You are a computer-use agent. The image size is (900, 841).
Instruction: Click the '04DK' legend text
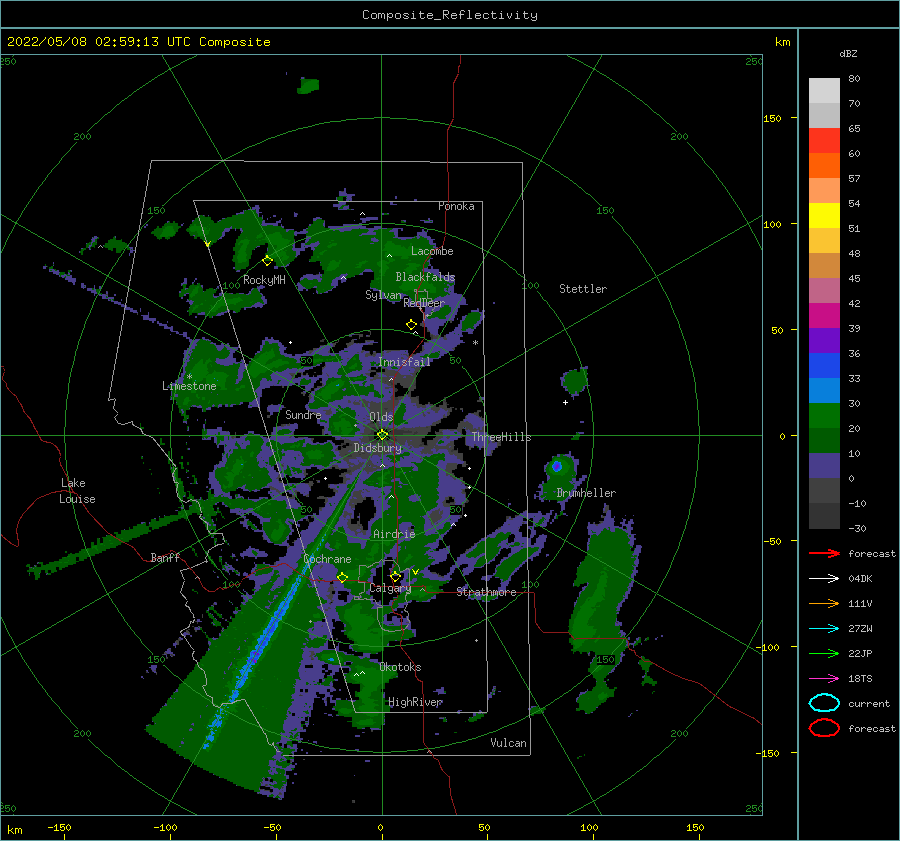860,579
